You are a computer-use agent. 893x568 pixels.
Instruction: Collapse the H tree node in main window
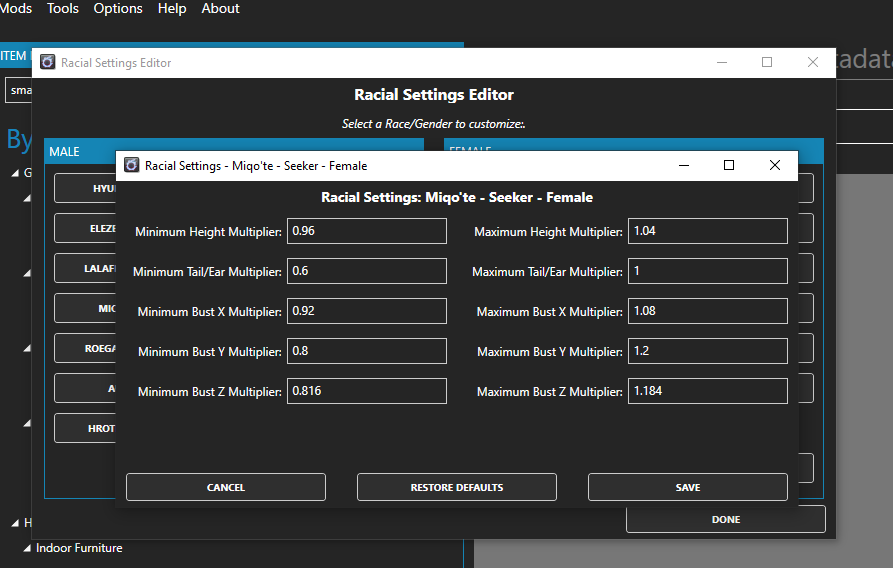click(x=15, y=523)
